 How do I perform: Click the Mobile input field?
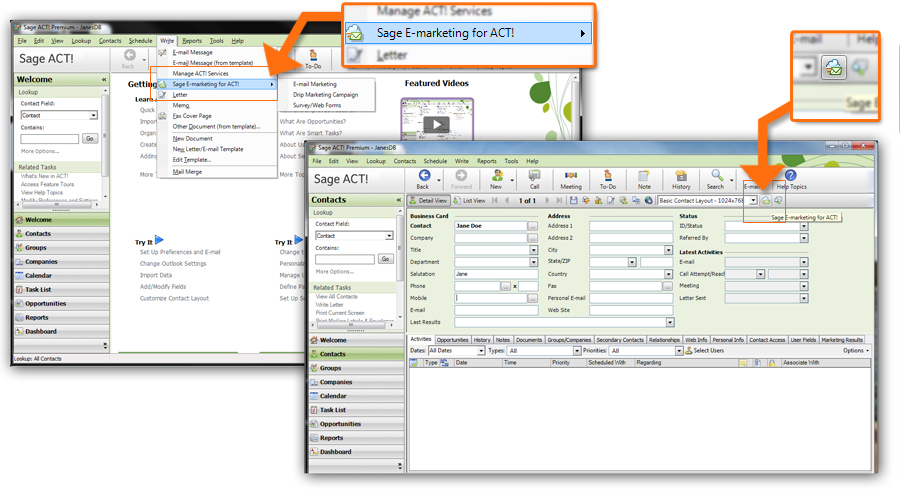point(491,298)
